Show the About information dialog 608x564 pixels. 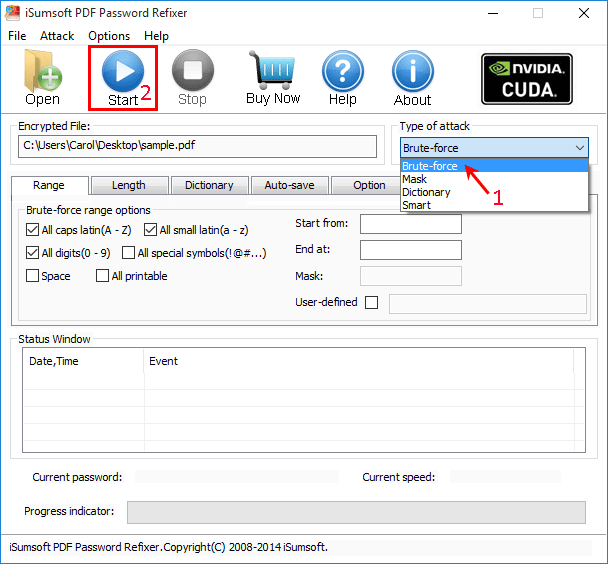tap(413, 78)
